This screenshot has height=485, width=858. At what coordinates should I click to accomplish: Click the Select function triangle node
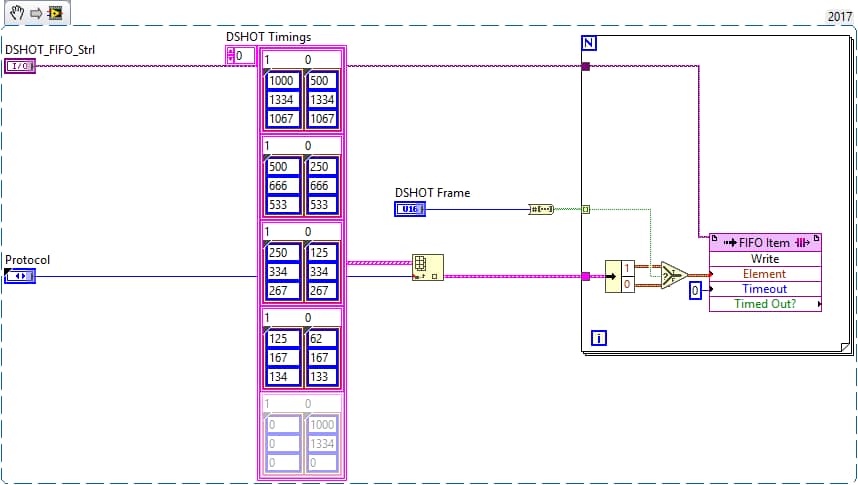[674, 275]
